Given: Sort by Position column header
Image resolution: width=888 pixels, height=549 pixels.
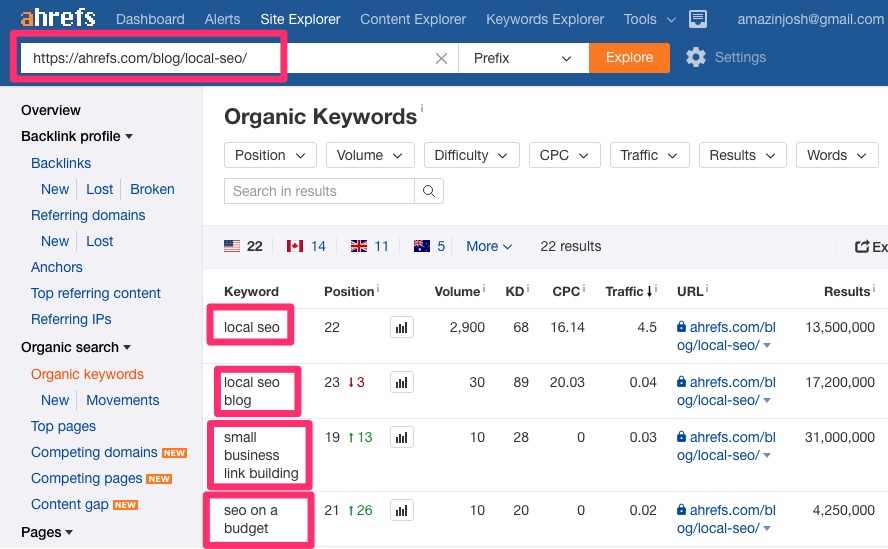Looking at the screenshot, I should (349, 292).
